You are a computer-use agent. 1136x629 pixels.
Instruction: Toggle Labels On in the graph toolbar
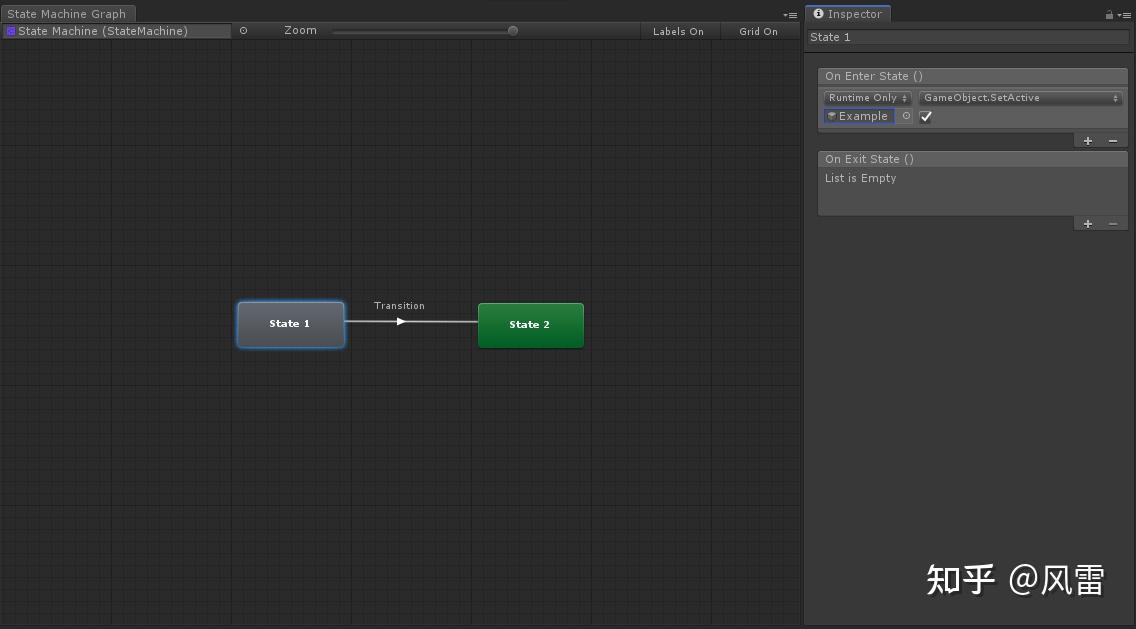pyautogui.click(x=679, y=31)
